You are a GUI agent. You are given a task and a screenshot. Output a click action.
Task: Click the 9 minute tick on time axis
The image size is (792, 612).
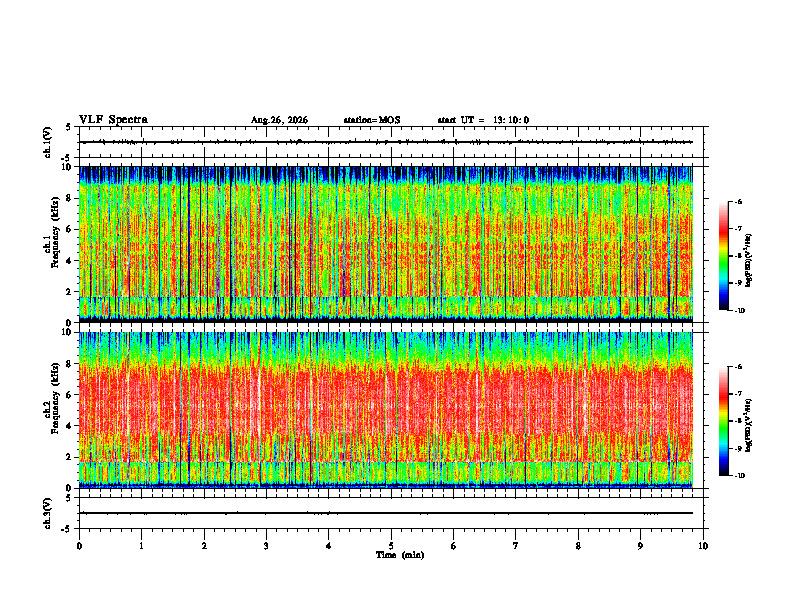(x=640, y=546)
